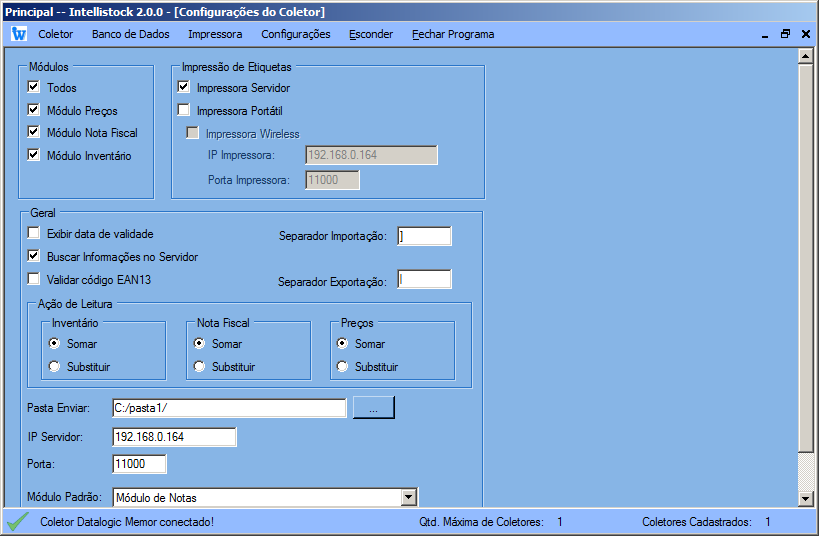Screen dimensions: 819x536
Task: Restore the inner Configurações window
Action: click(x=785, y=34)
